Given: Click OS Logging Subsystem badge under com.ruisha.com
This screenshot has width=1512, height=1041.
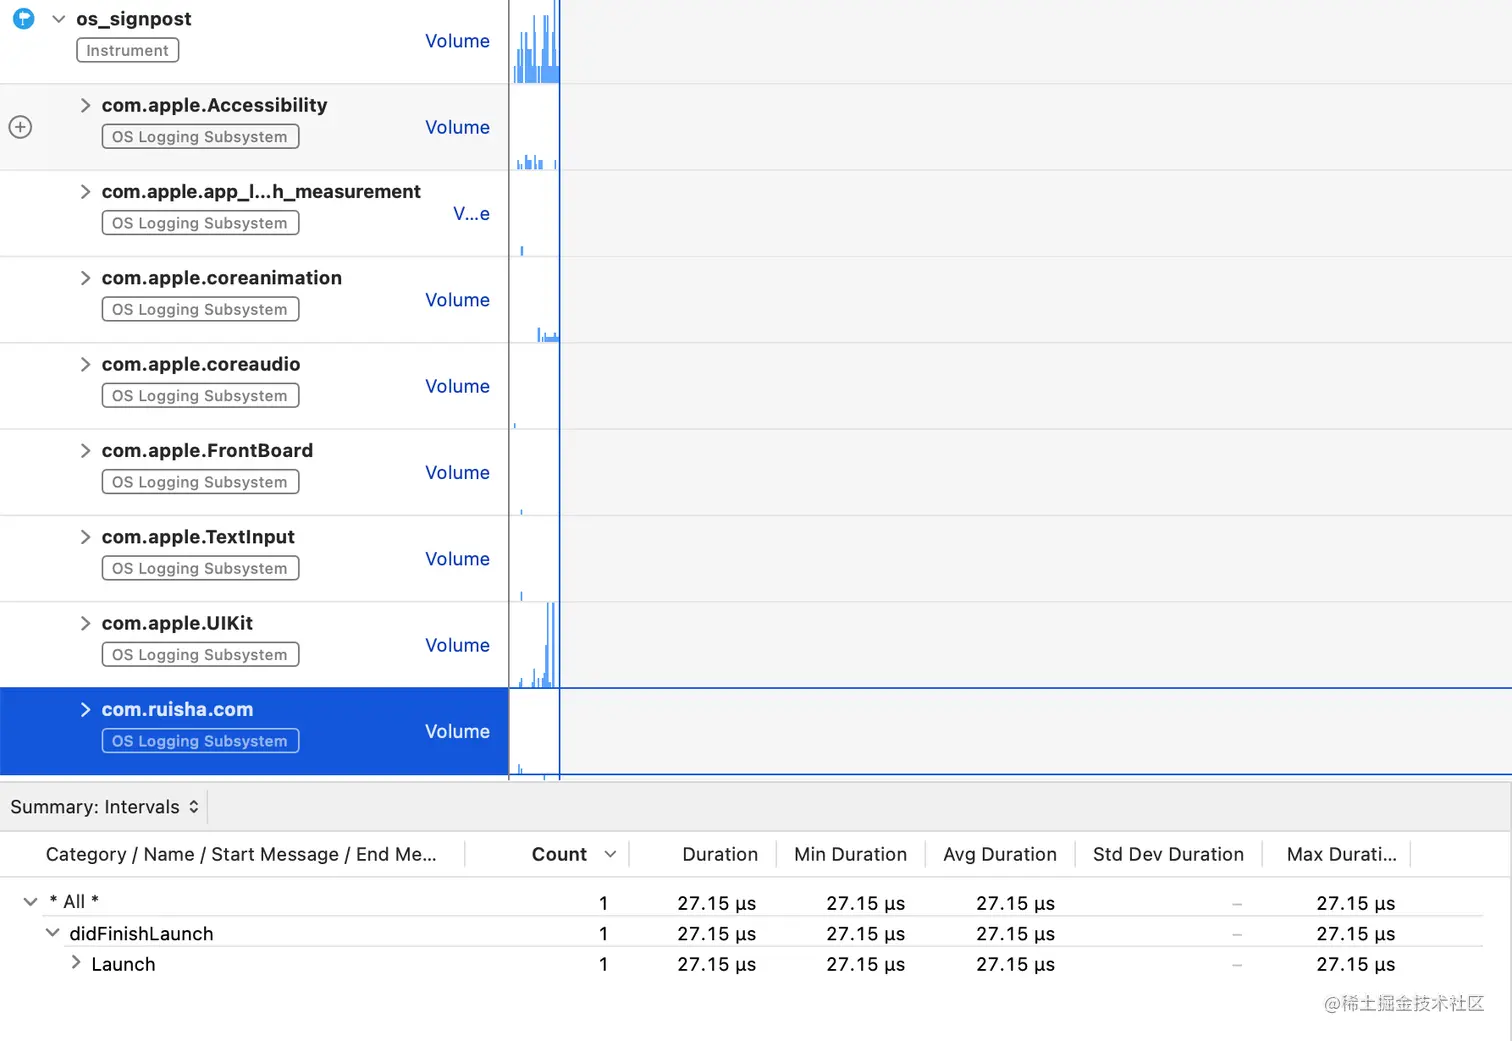Looking at the screenshot, I should [200, 741].
